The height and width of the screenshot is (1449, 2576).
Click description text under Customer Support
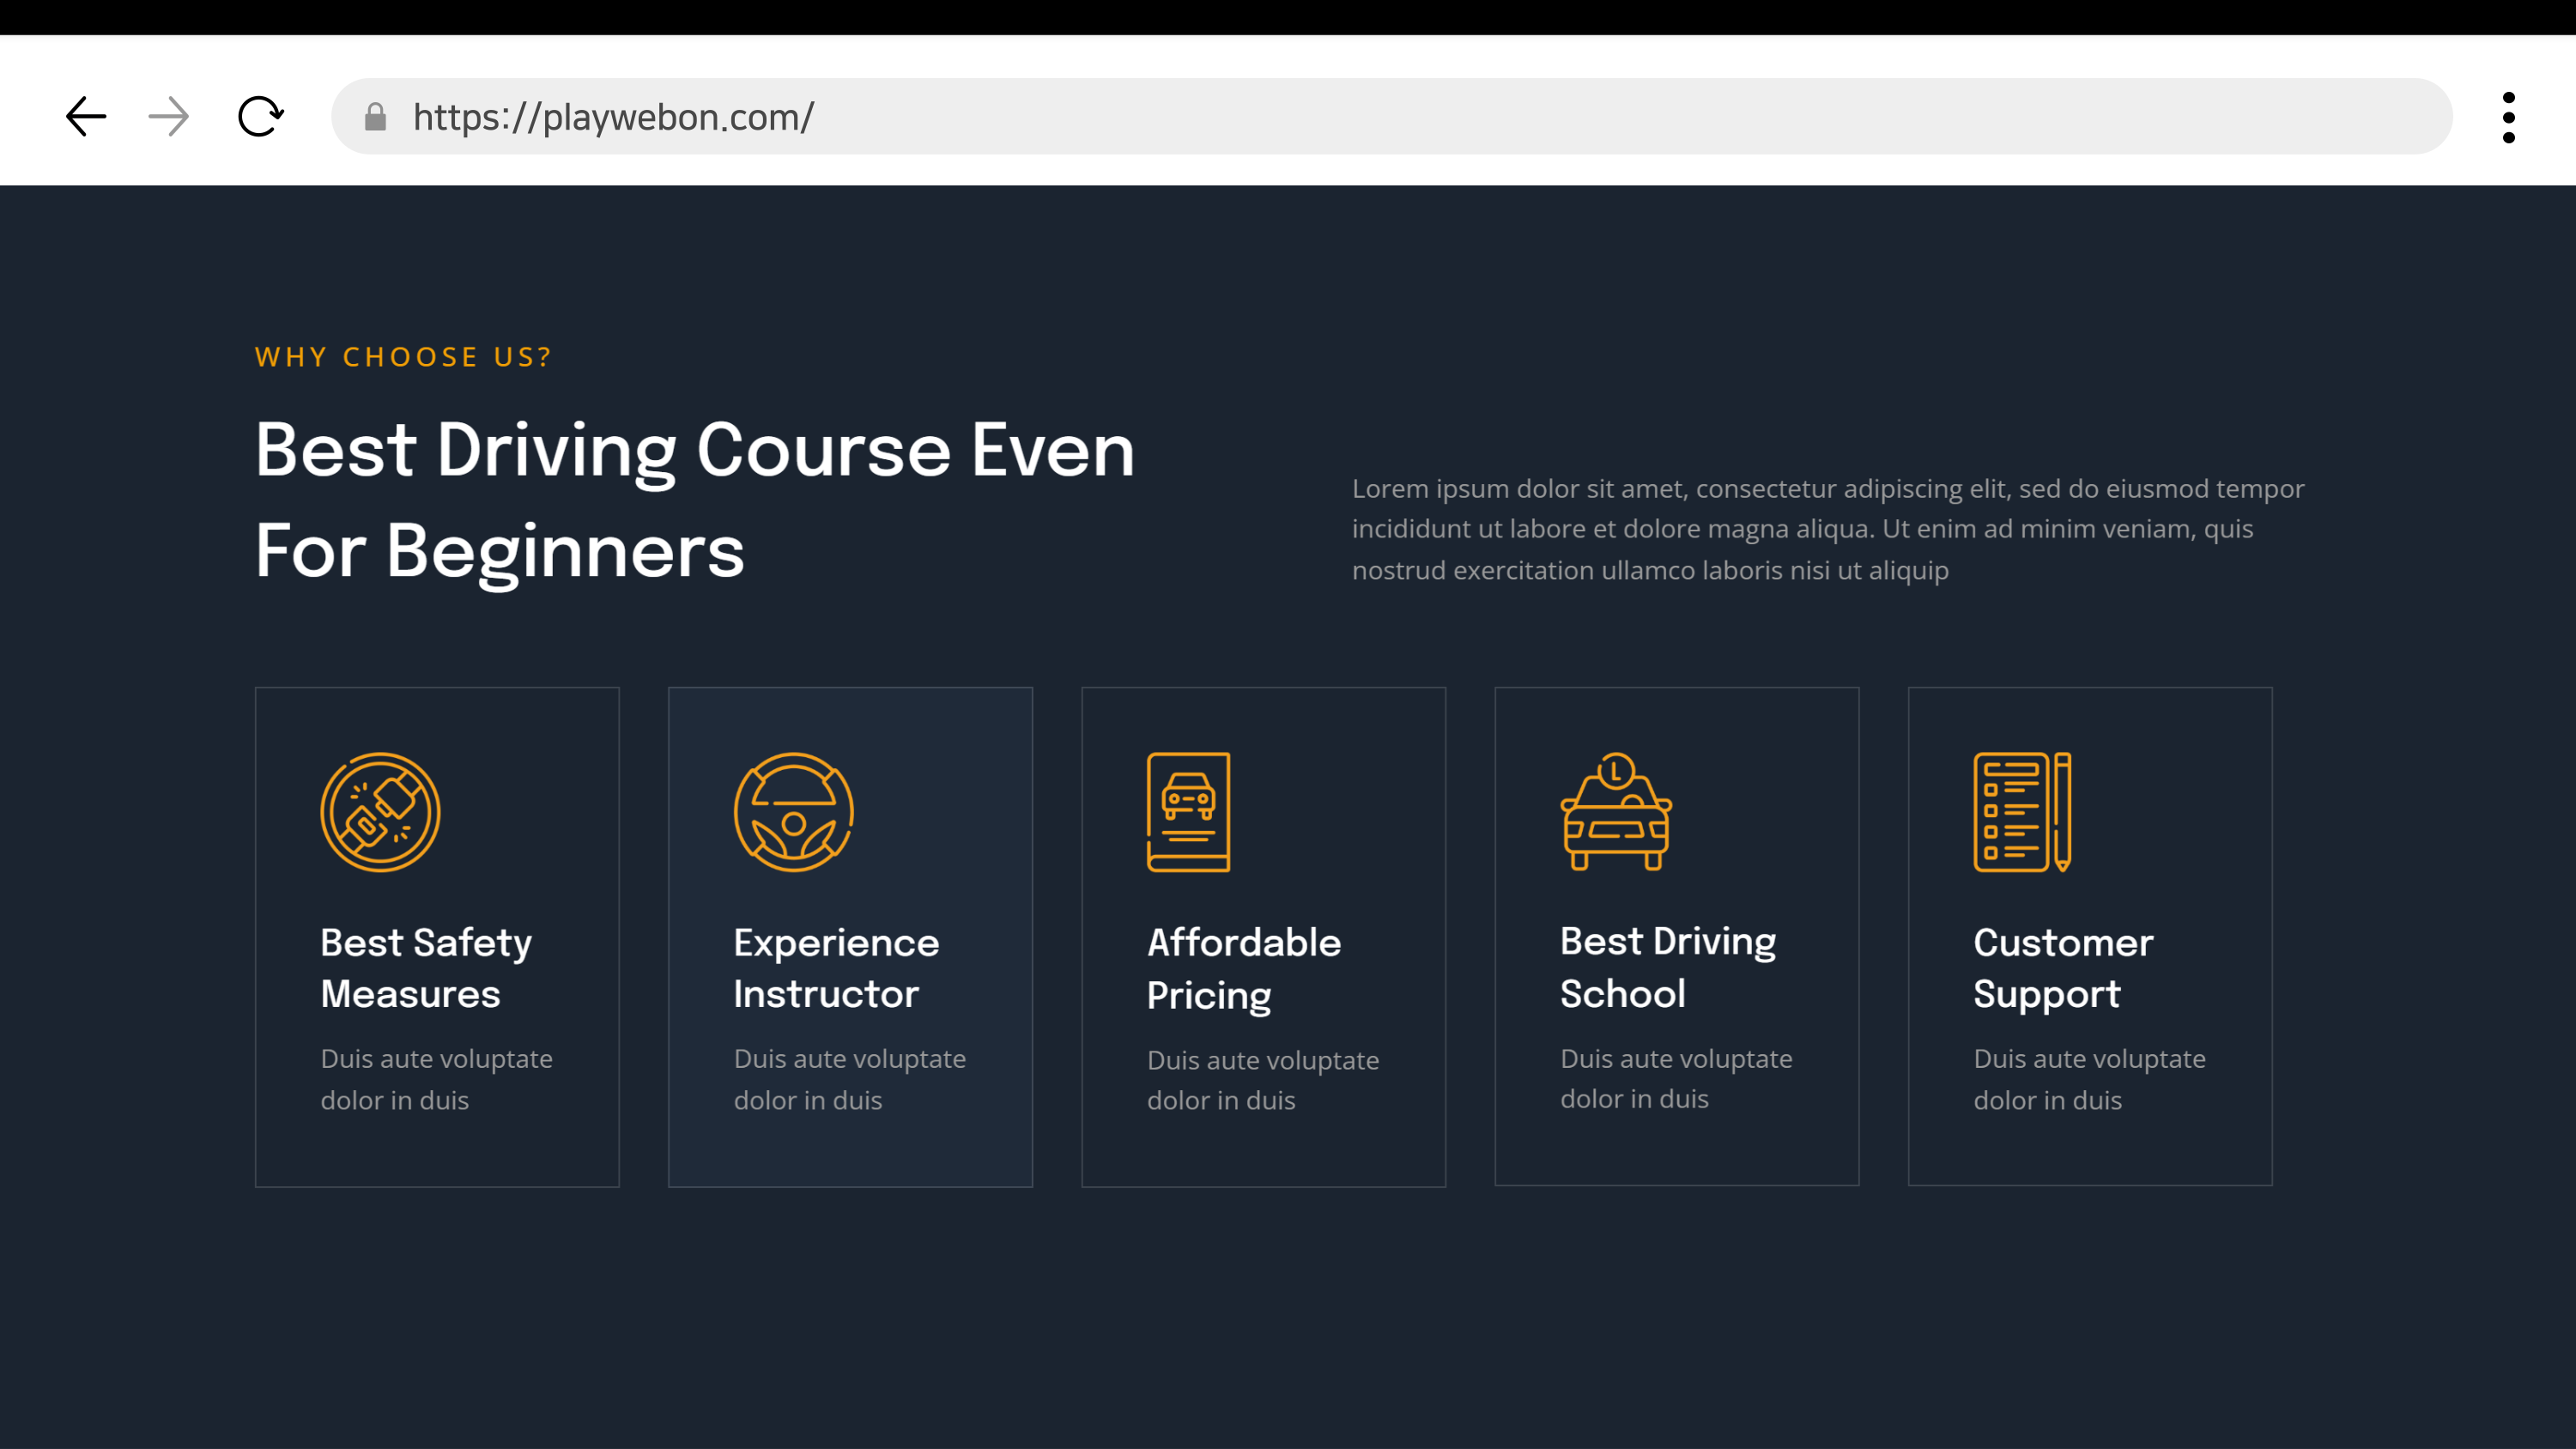2088,1079
